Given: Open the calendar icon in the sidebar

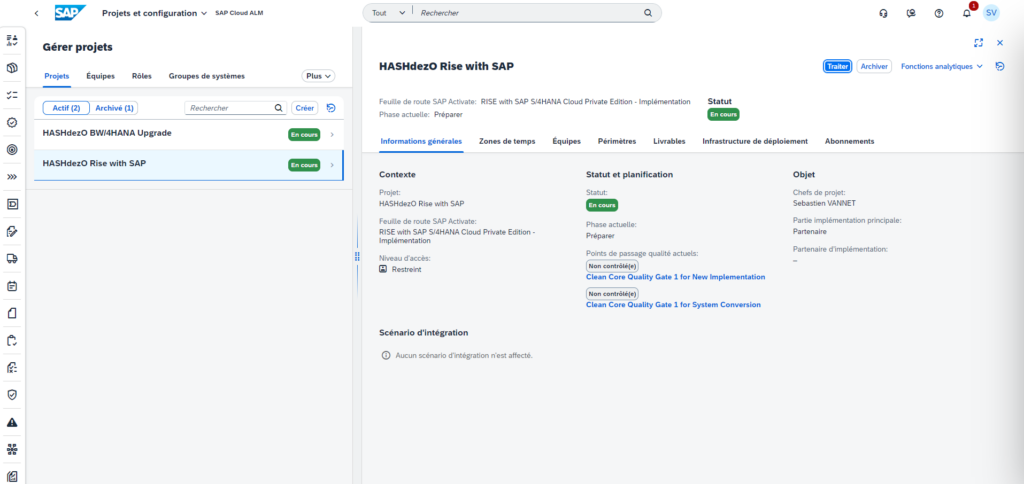Looking at the screenshot, I should (12, 286).
